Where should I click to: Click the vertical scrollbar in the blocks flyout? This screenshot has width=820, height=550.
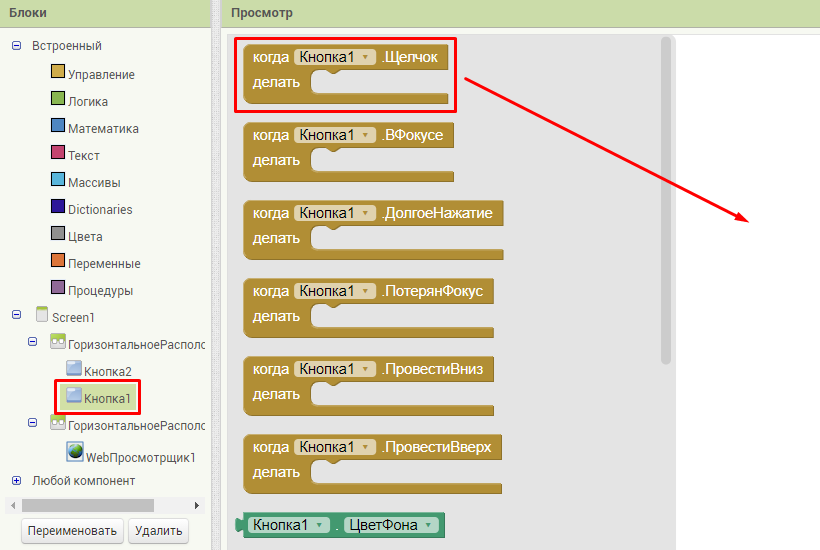coord(666,200)
